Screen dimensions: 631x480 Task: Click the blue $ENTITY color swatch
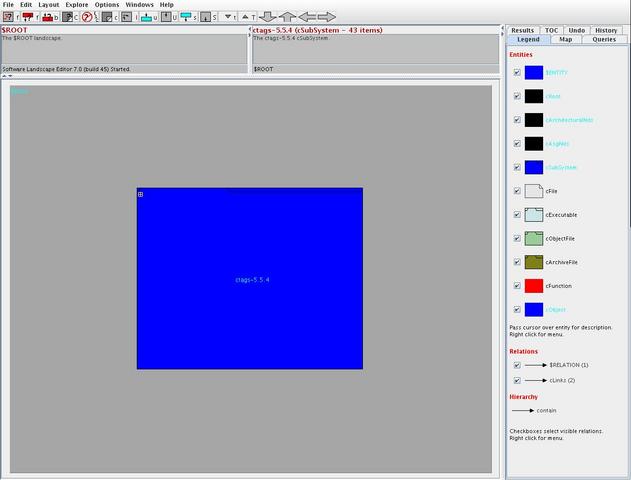click(534, 72)
